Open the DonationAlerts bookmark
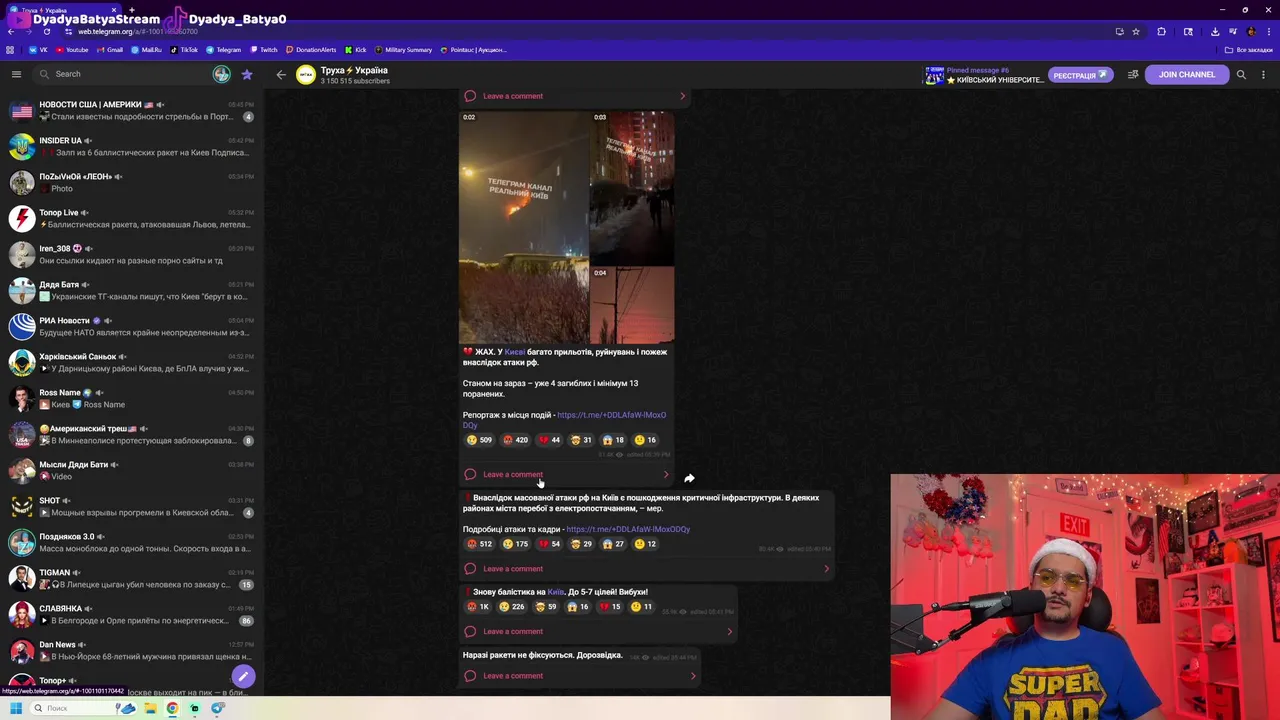 coord(311,49)
